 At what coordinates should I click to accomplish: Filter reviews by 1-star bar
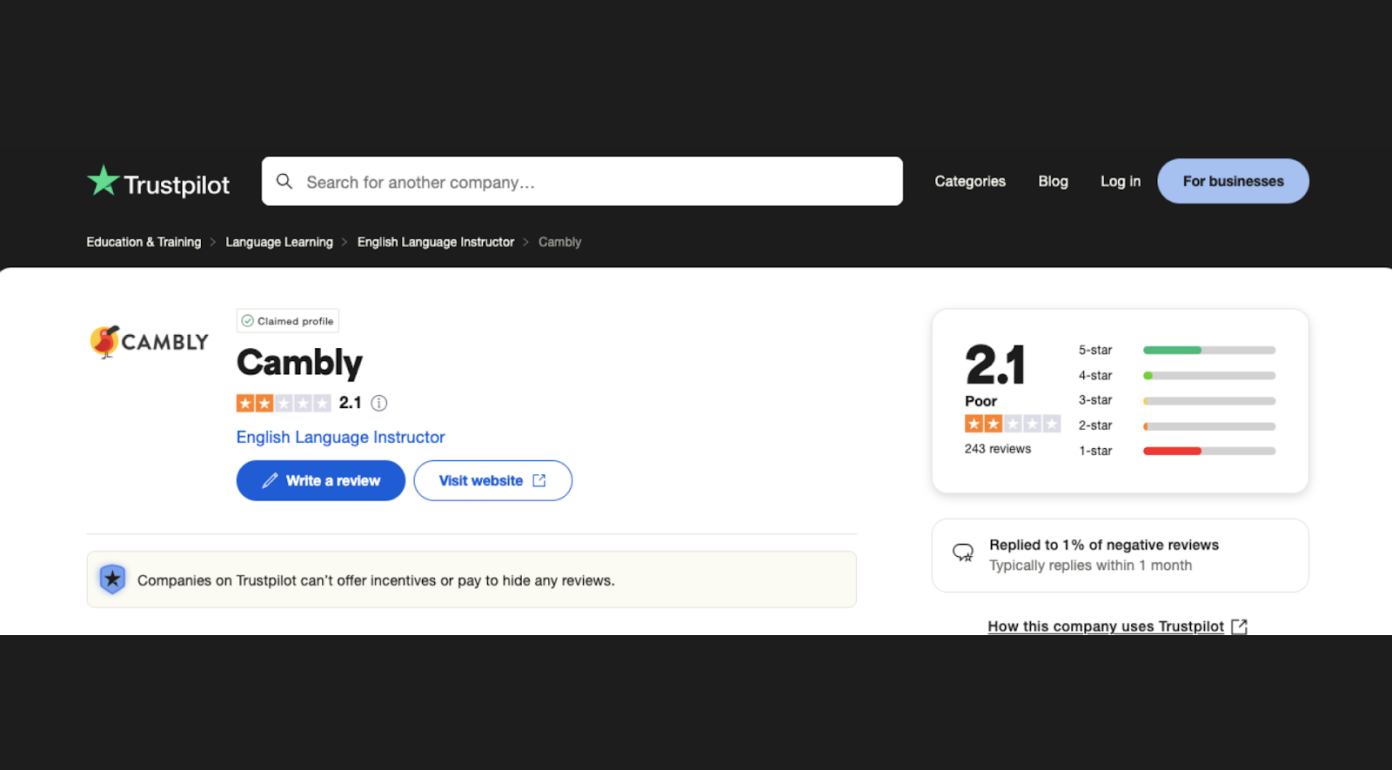pyautogui.click(x=1209, y=451)
